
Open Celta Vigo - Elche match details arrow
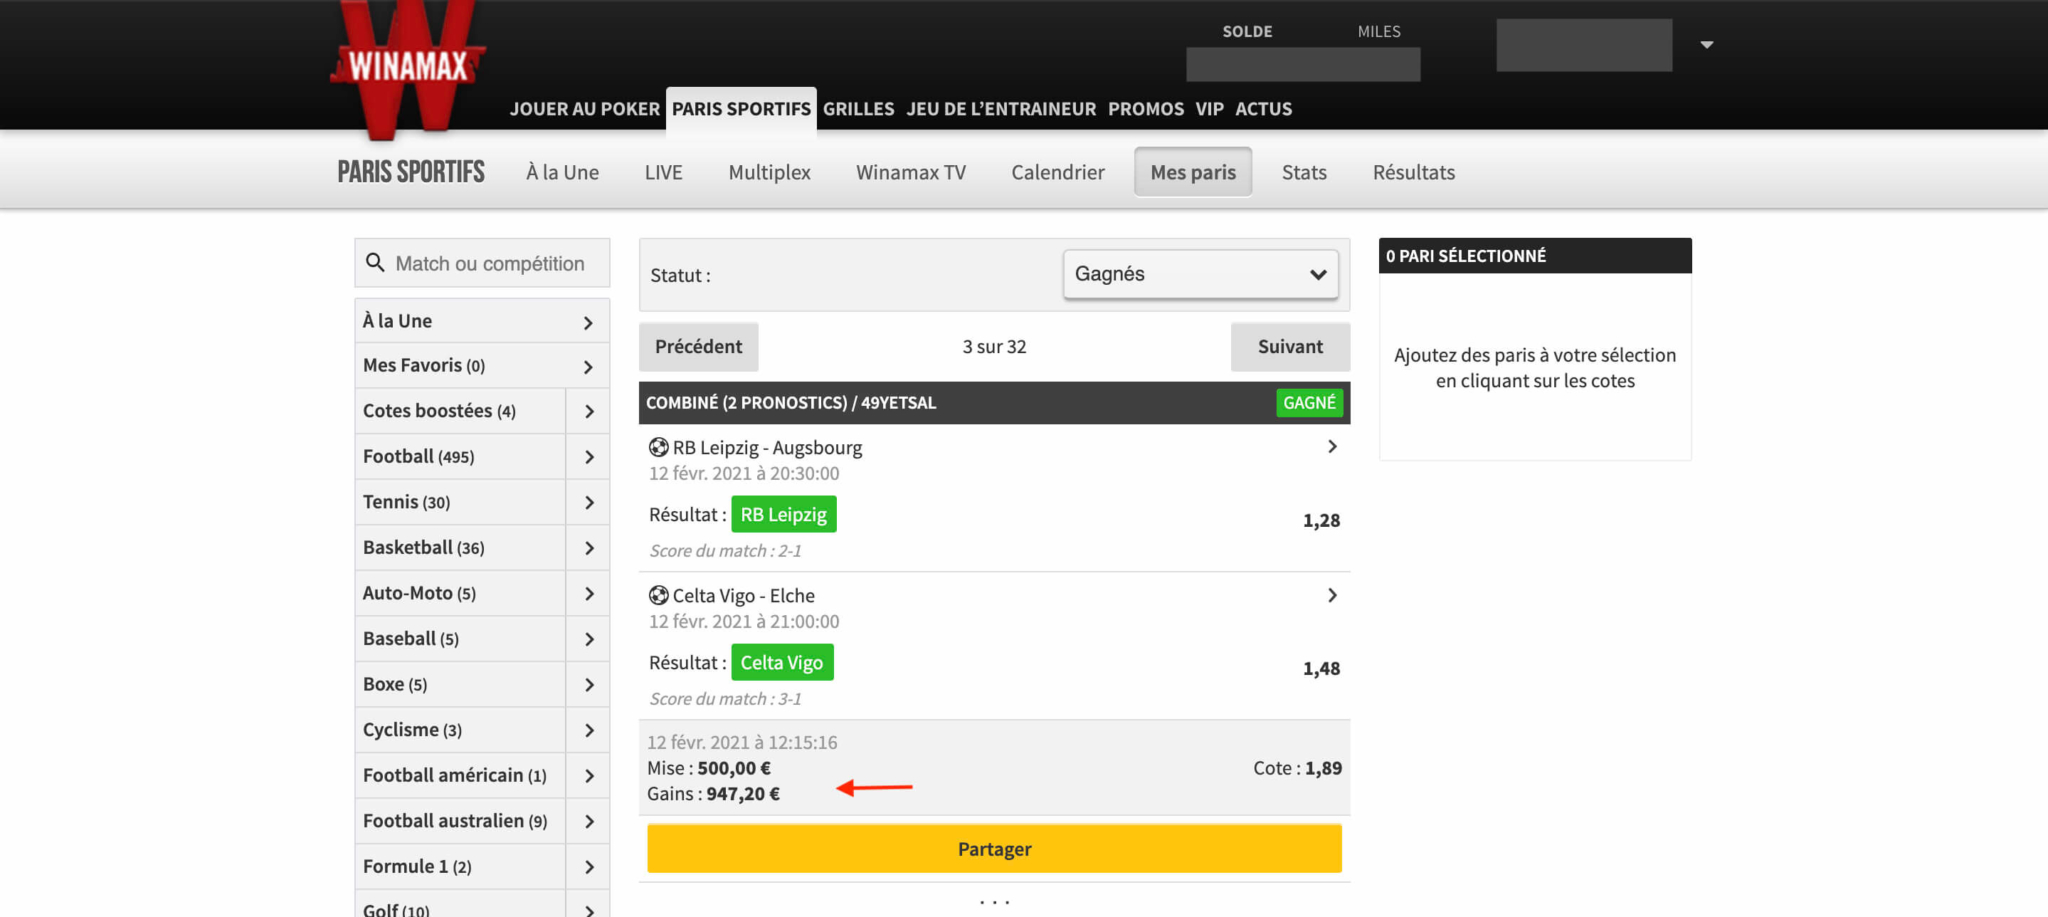tap(1332, 595)
